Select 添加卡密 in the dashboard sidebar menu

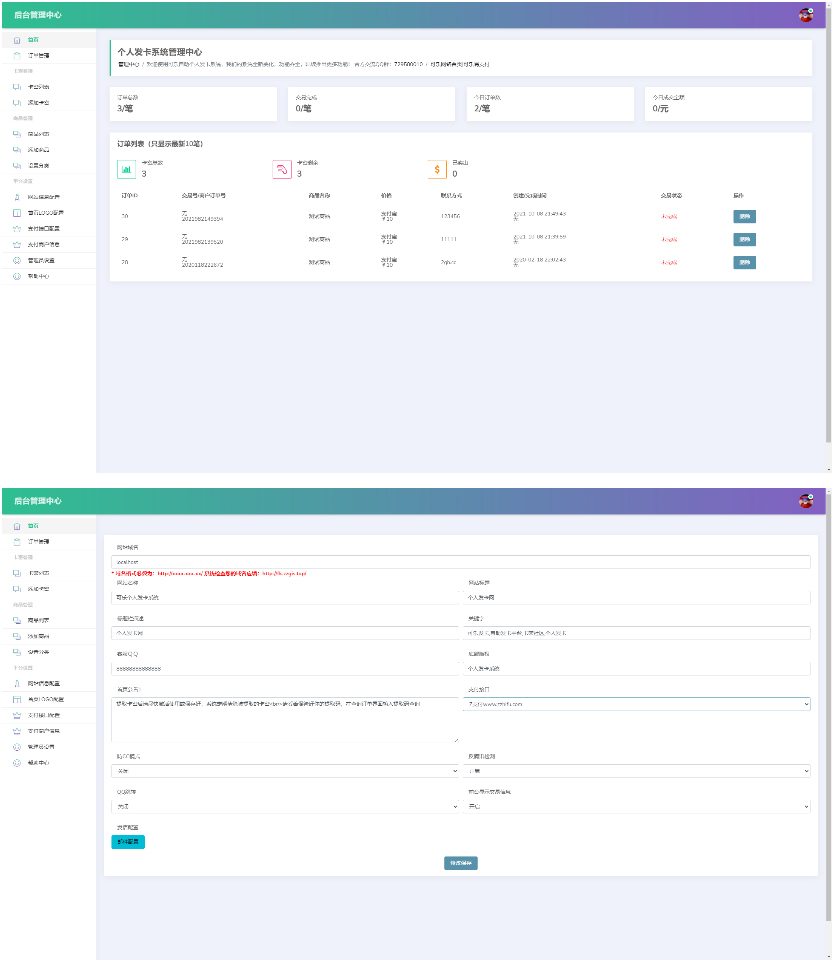pos(38,102)
